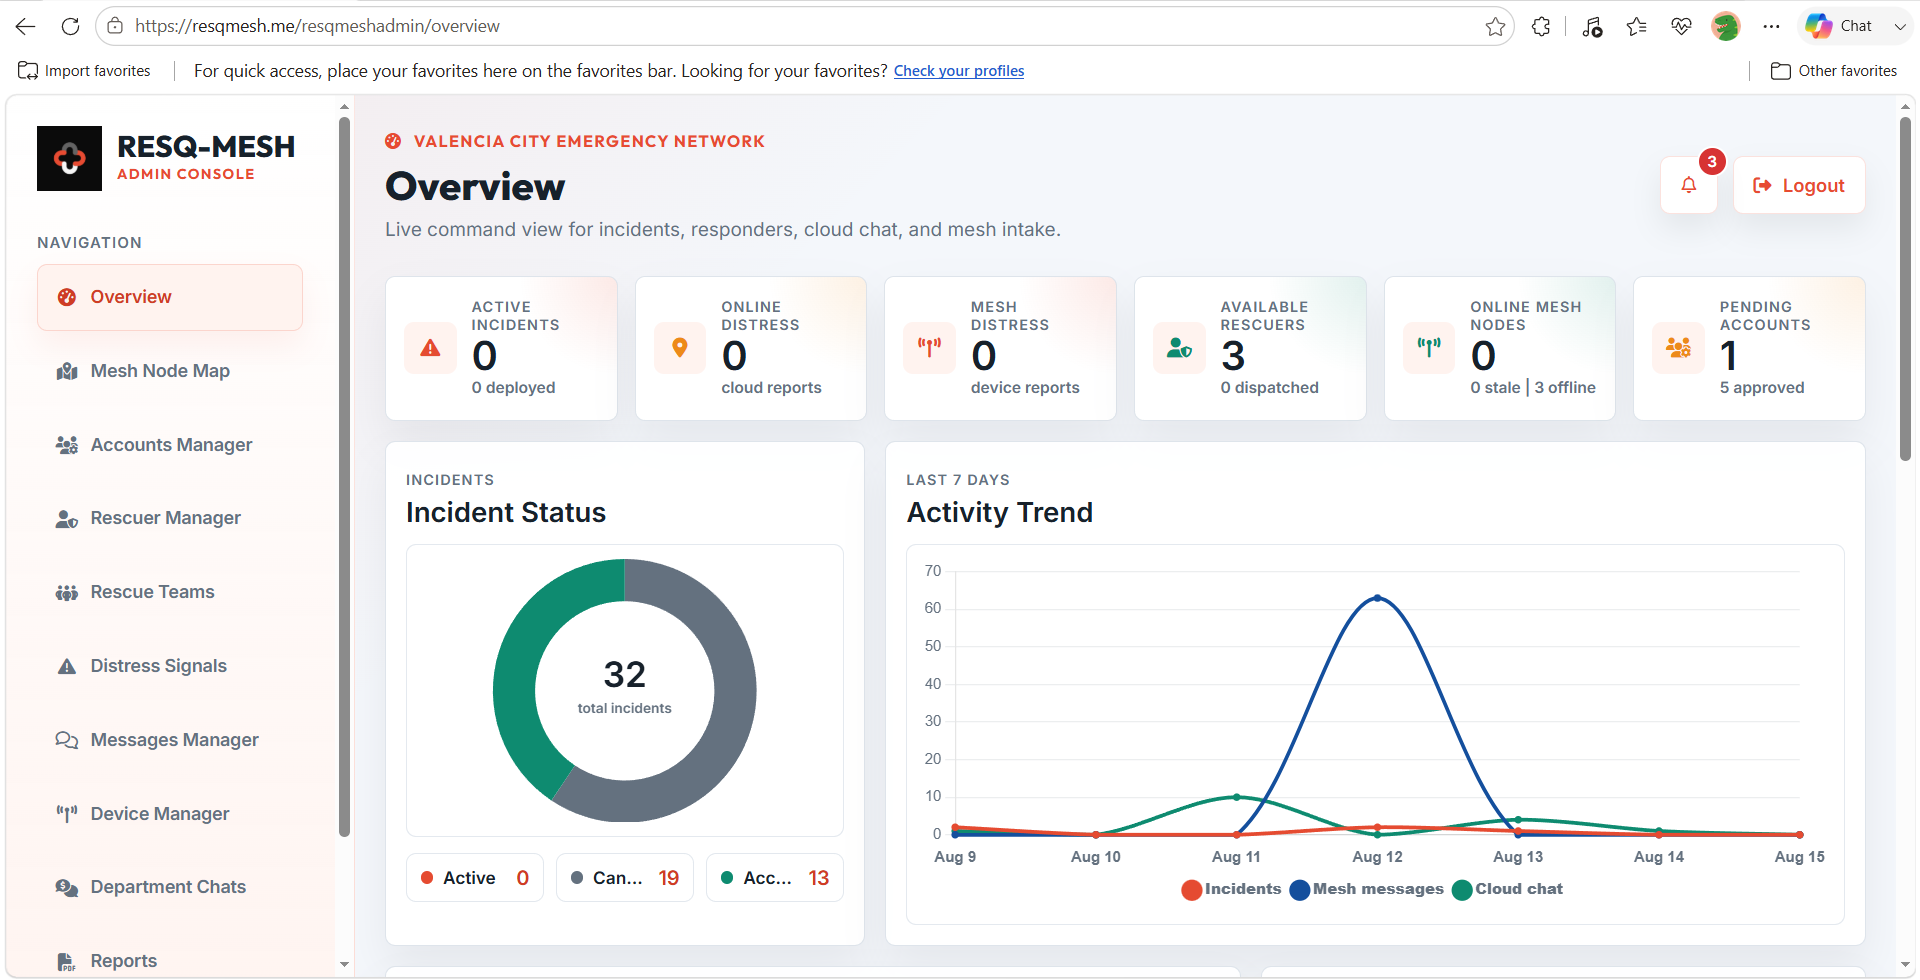Image resolution: width=1920 pixels, height=980 pixels.
Task: Open the notifications bell
Action: tap(1689, 185)
